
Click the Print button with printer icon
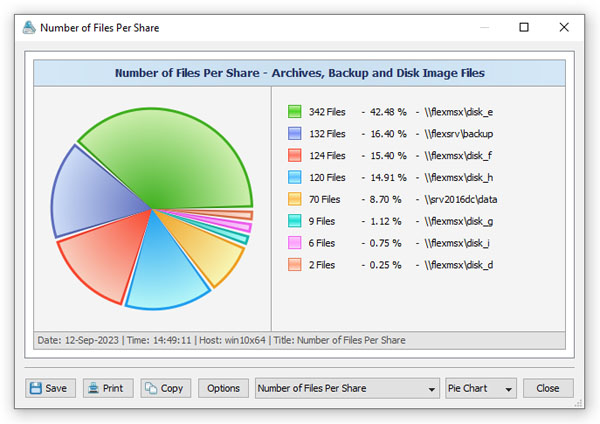click(107, 388)
